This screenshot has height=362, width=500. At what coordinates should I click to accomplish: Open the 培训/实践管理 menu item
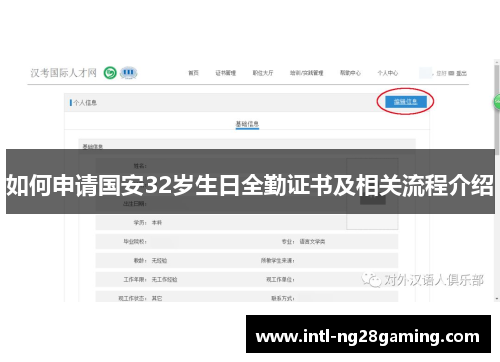click(306, 73)
